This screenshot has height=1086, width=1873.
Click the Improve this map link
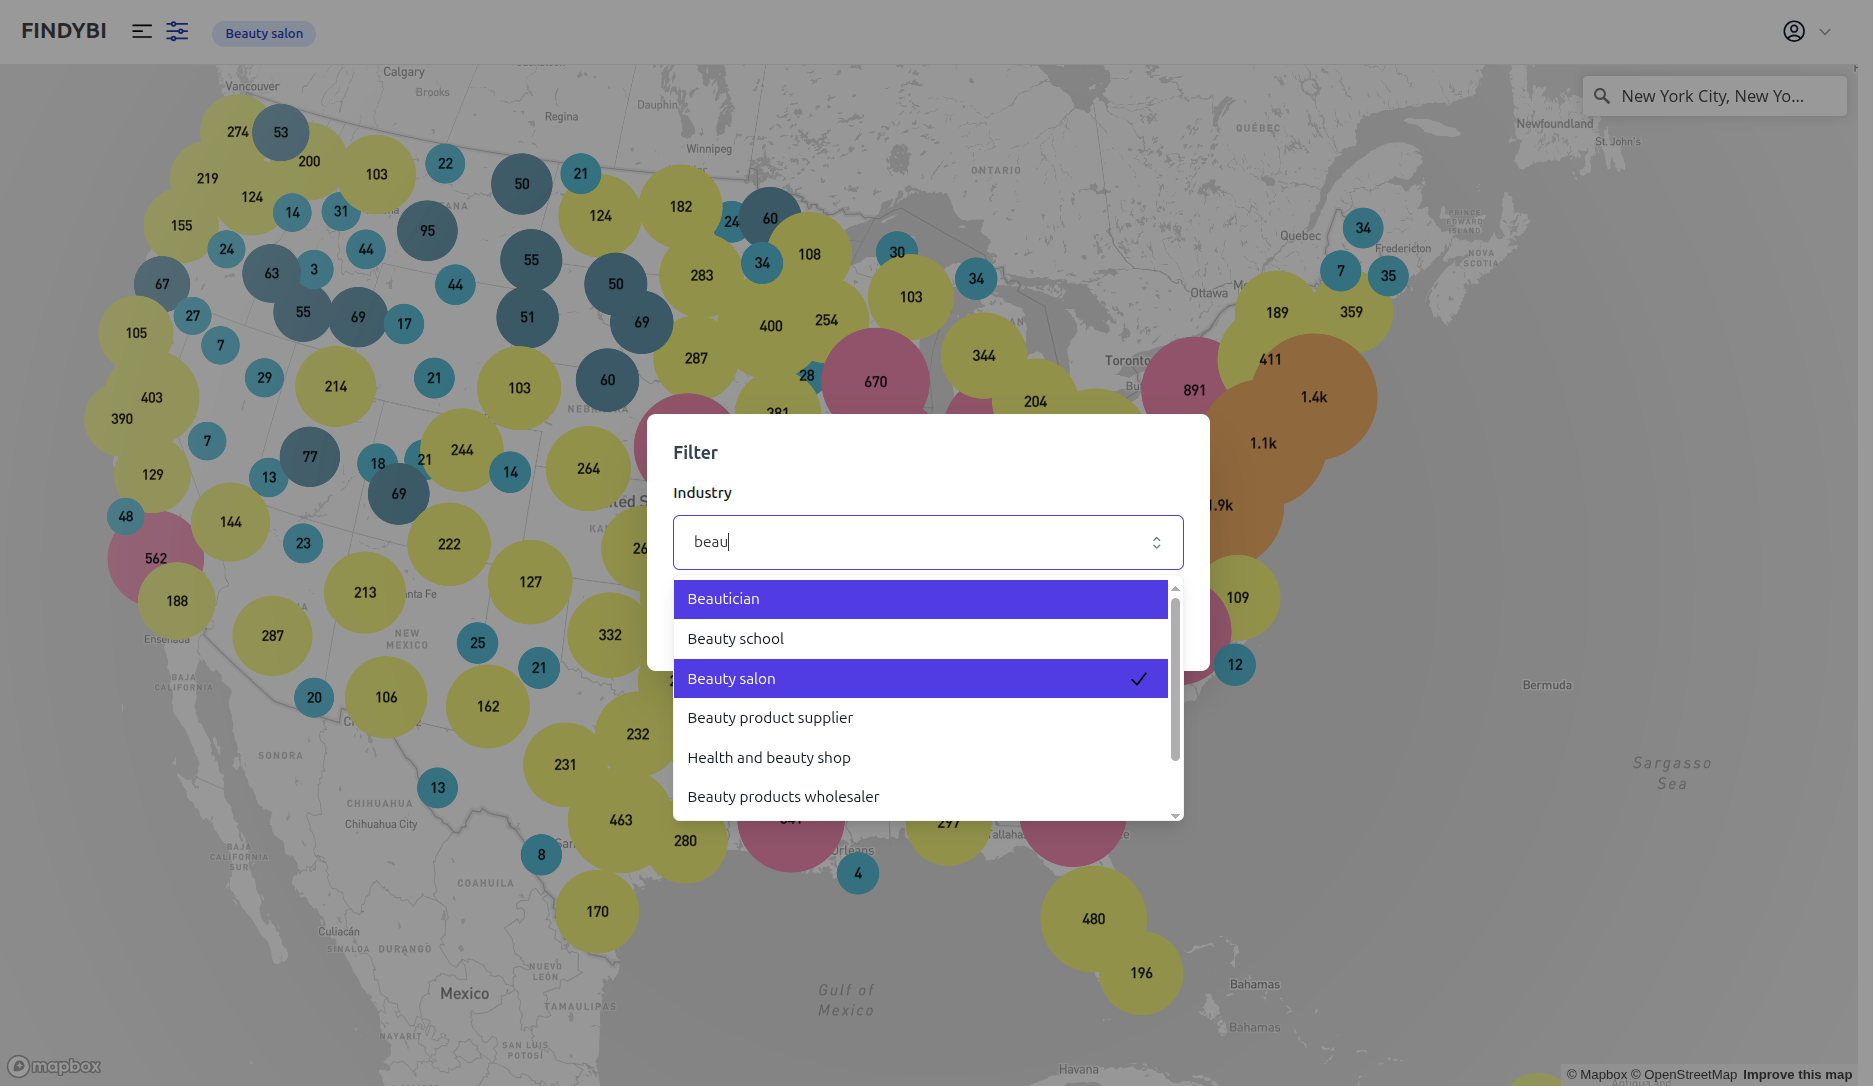point(1798,1075)
